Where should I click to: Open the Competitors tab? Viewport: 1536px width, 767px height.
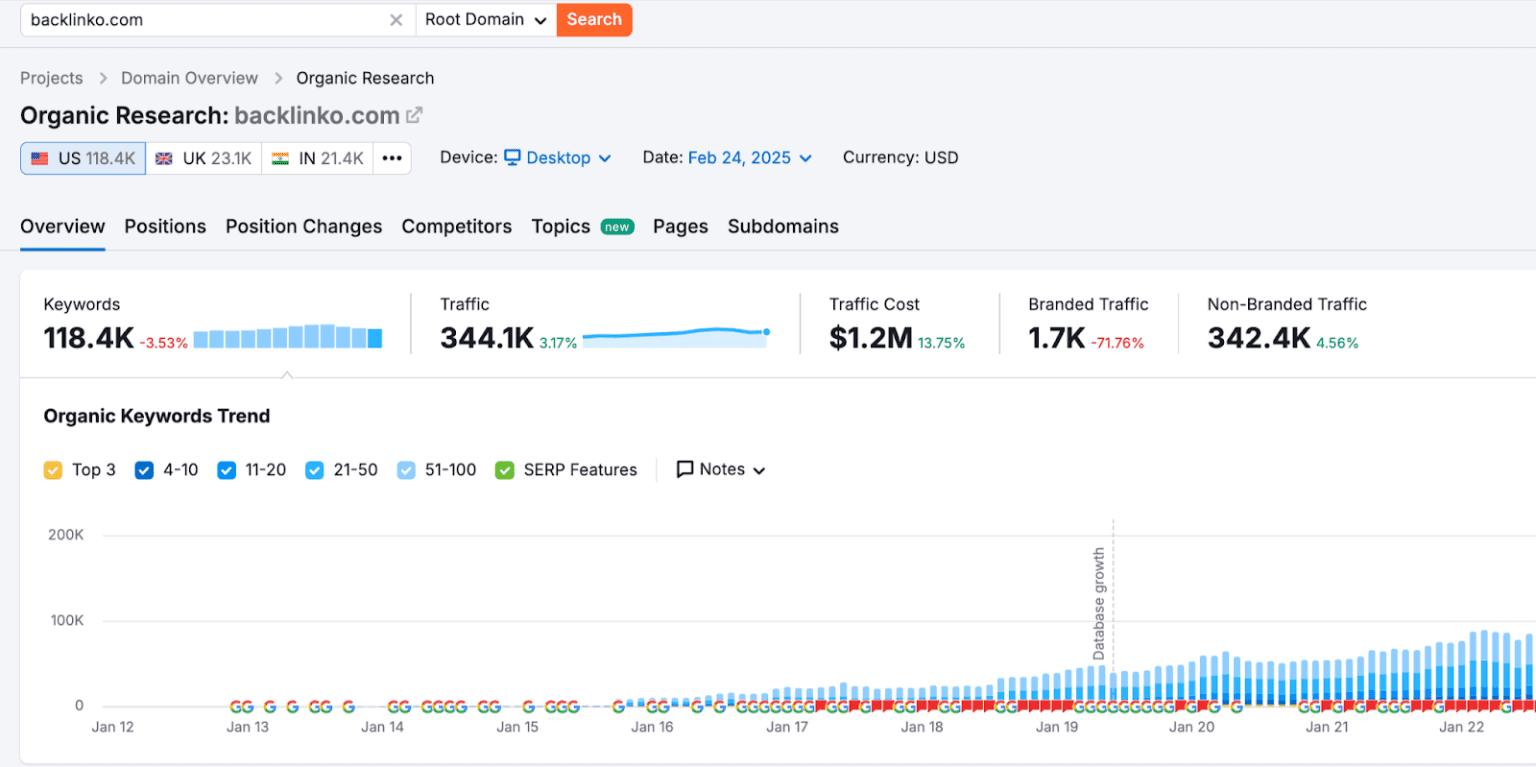pos(457,226)
